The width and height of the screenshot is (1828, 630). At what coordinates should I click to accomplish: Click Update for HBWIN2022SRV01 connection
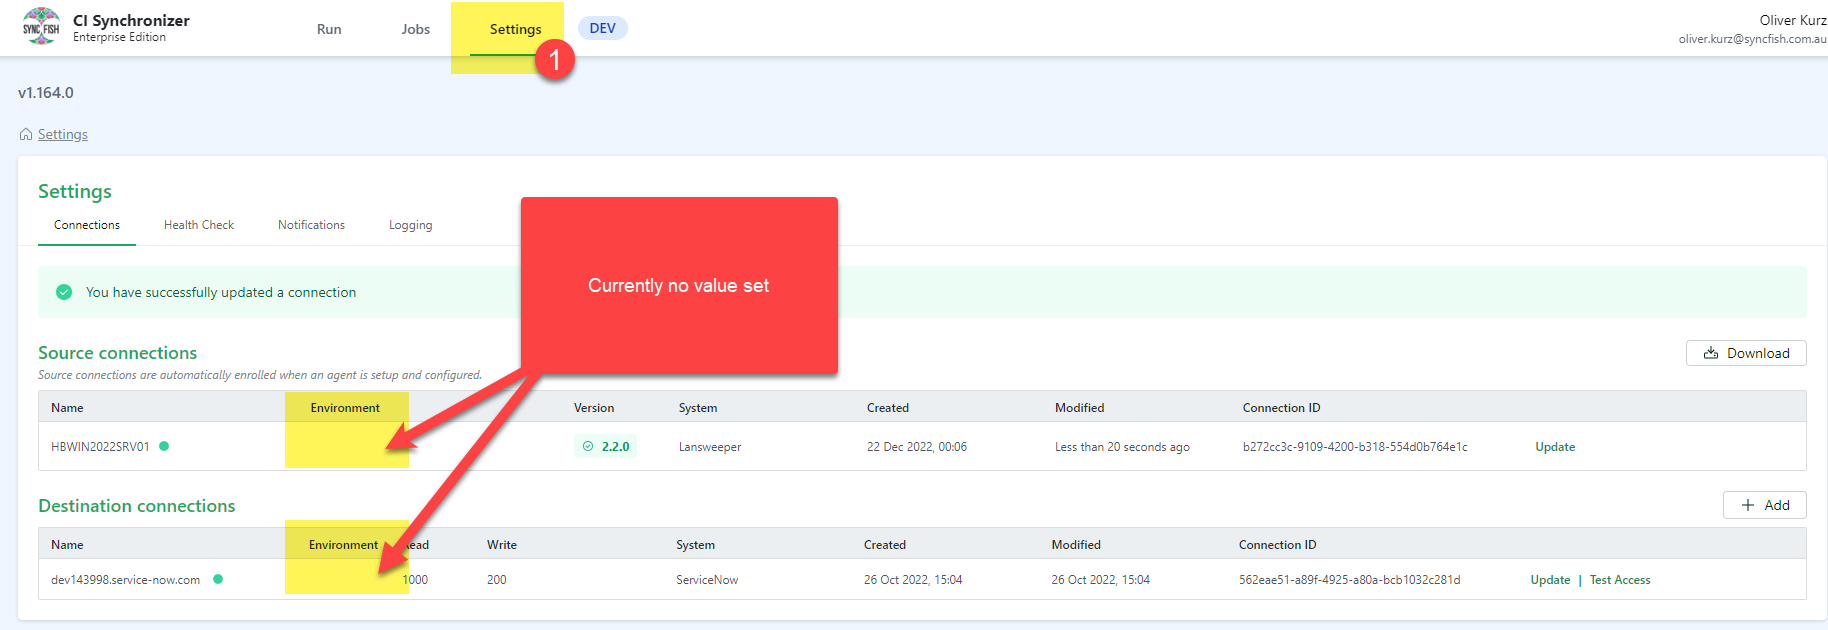1555,447
